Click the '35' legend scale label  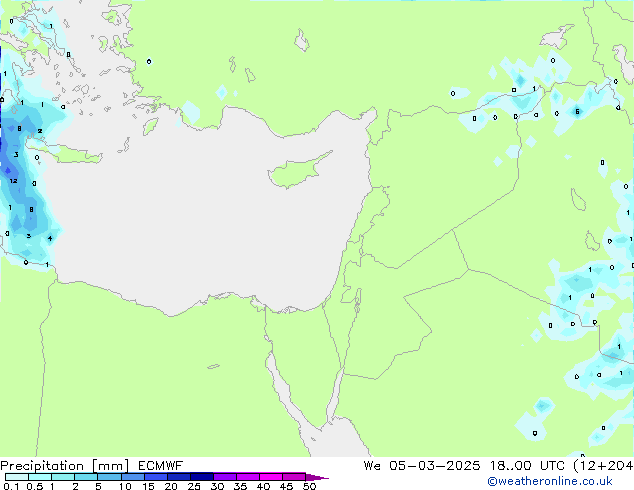click(x=240, y=486)
